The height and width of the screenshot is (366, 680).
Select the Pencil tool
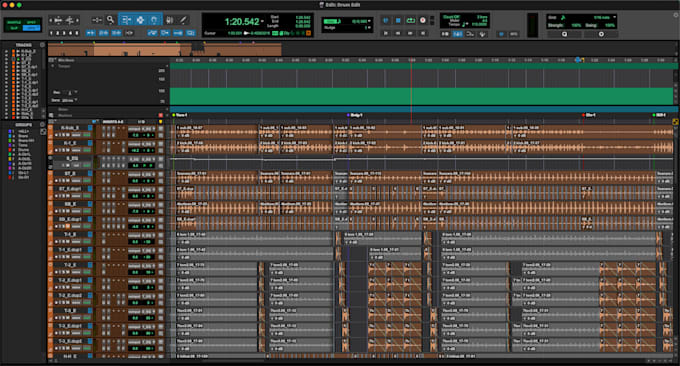(183, 20)
